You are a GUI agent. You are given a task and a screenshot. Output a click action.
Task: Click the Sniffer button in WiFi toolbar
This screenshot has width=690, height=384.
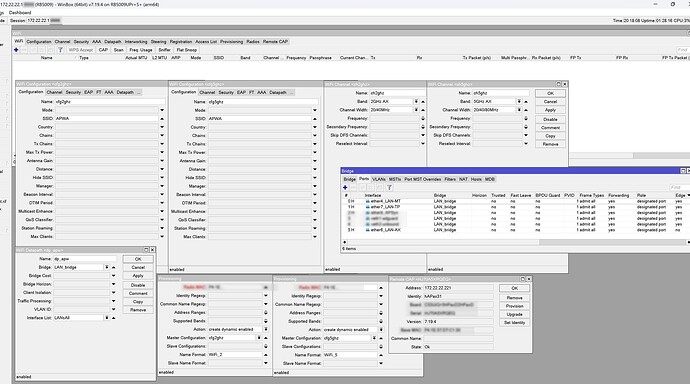[x=164, y=50]
